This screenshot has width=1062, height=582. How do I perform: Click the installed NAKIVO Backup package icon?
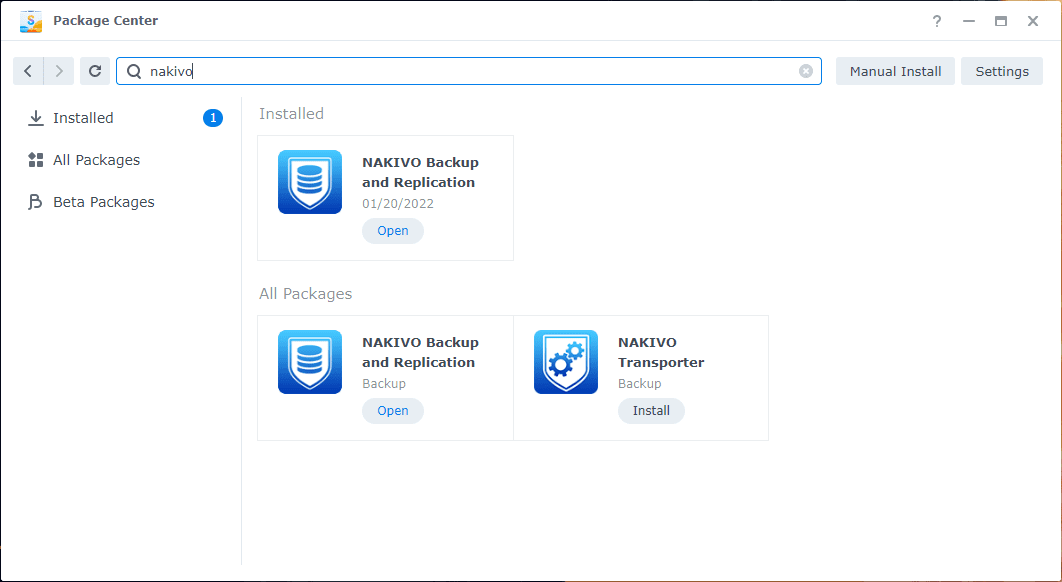[x=310, y=182]
